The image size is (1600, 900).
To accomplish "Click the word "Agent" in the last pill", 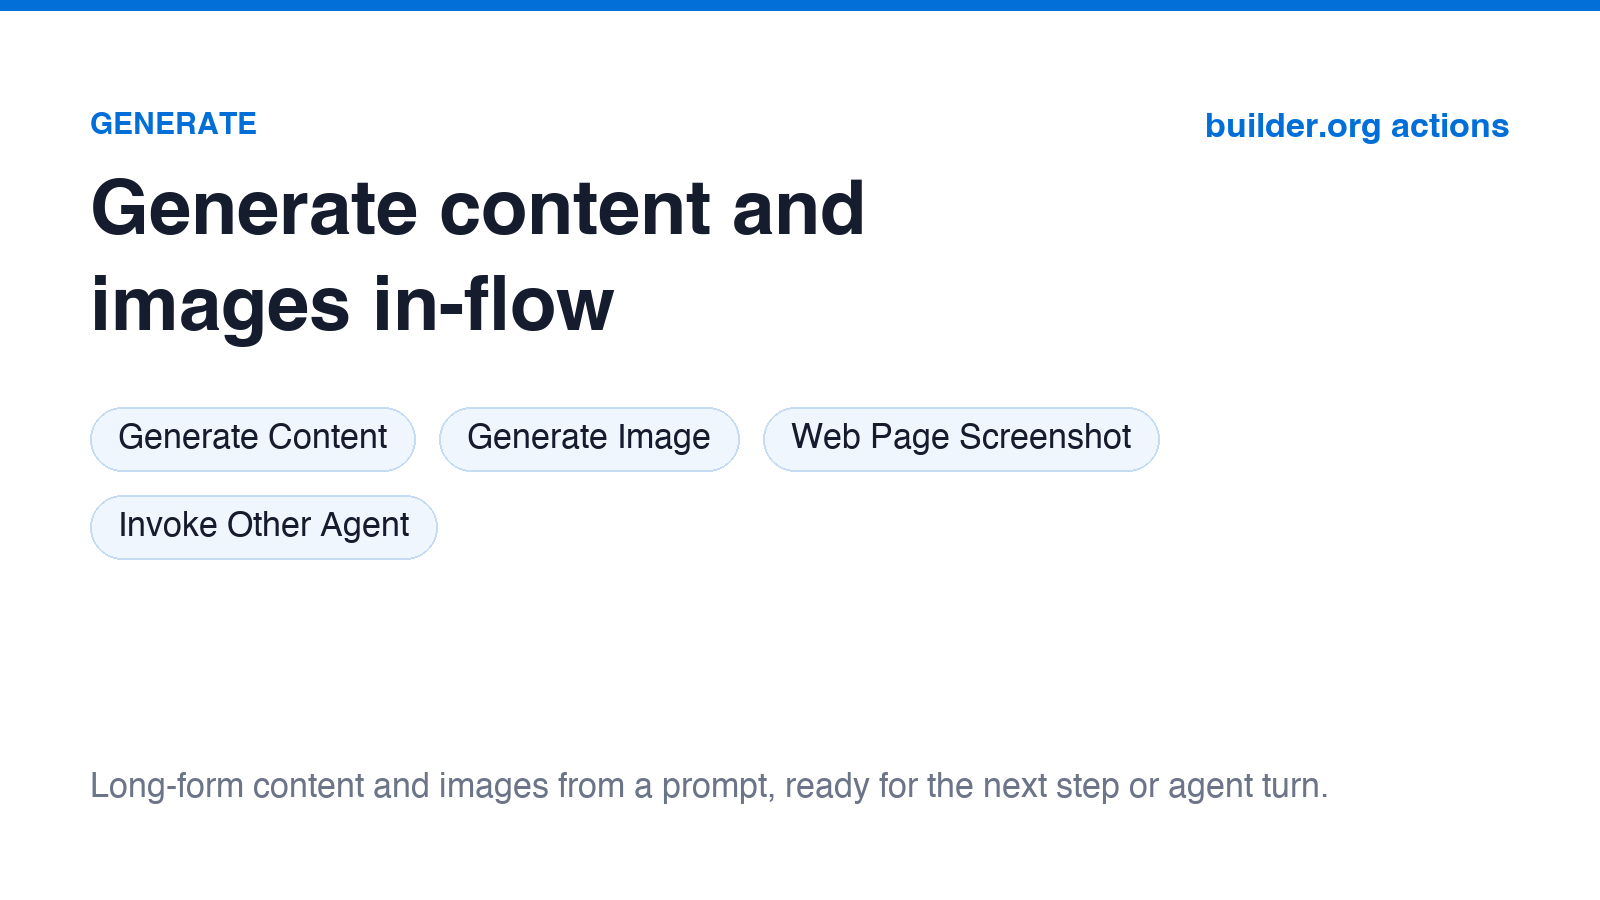I will click(x=365, y=526).
